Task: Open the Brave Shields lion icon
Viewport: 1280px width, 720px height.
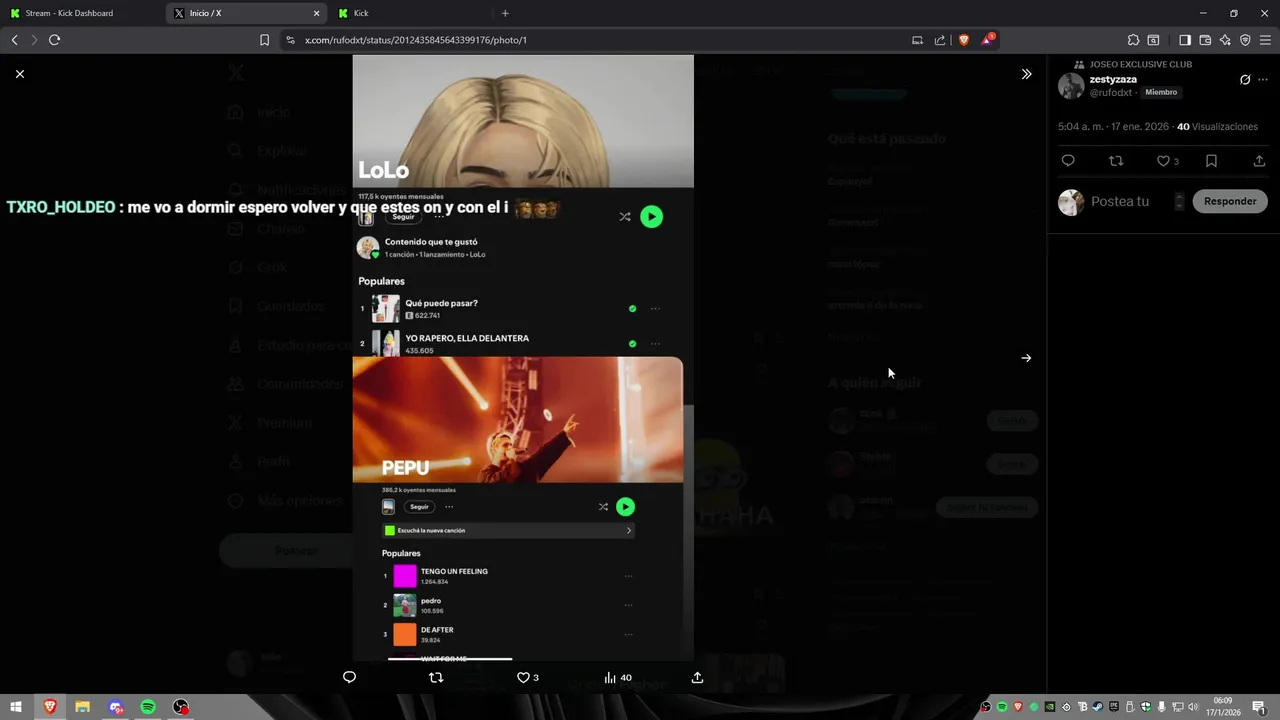Action: tap(964, 40)
